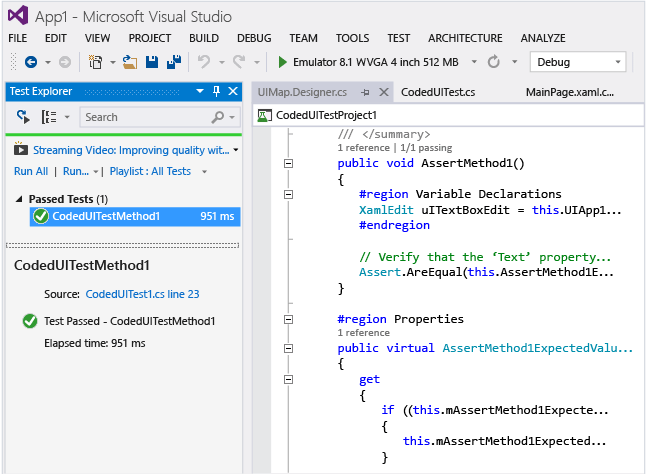This screenshot has width=646, height=474.
Task: Click the passed check icon on CodedUITestMethod1 row
Action: [41, 216]
